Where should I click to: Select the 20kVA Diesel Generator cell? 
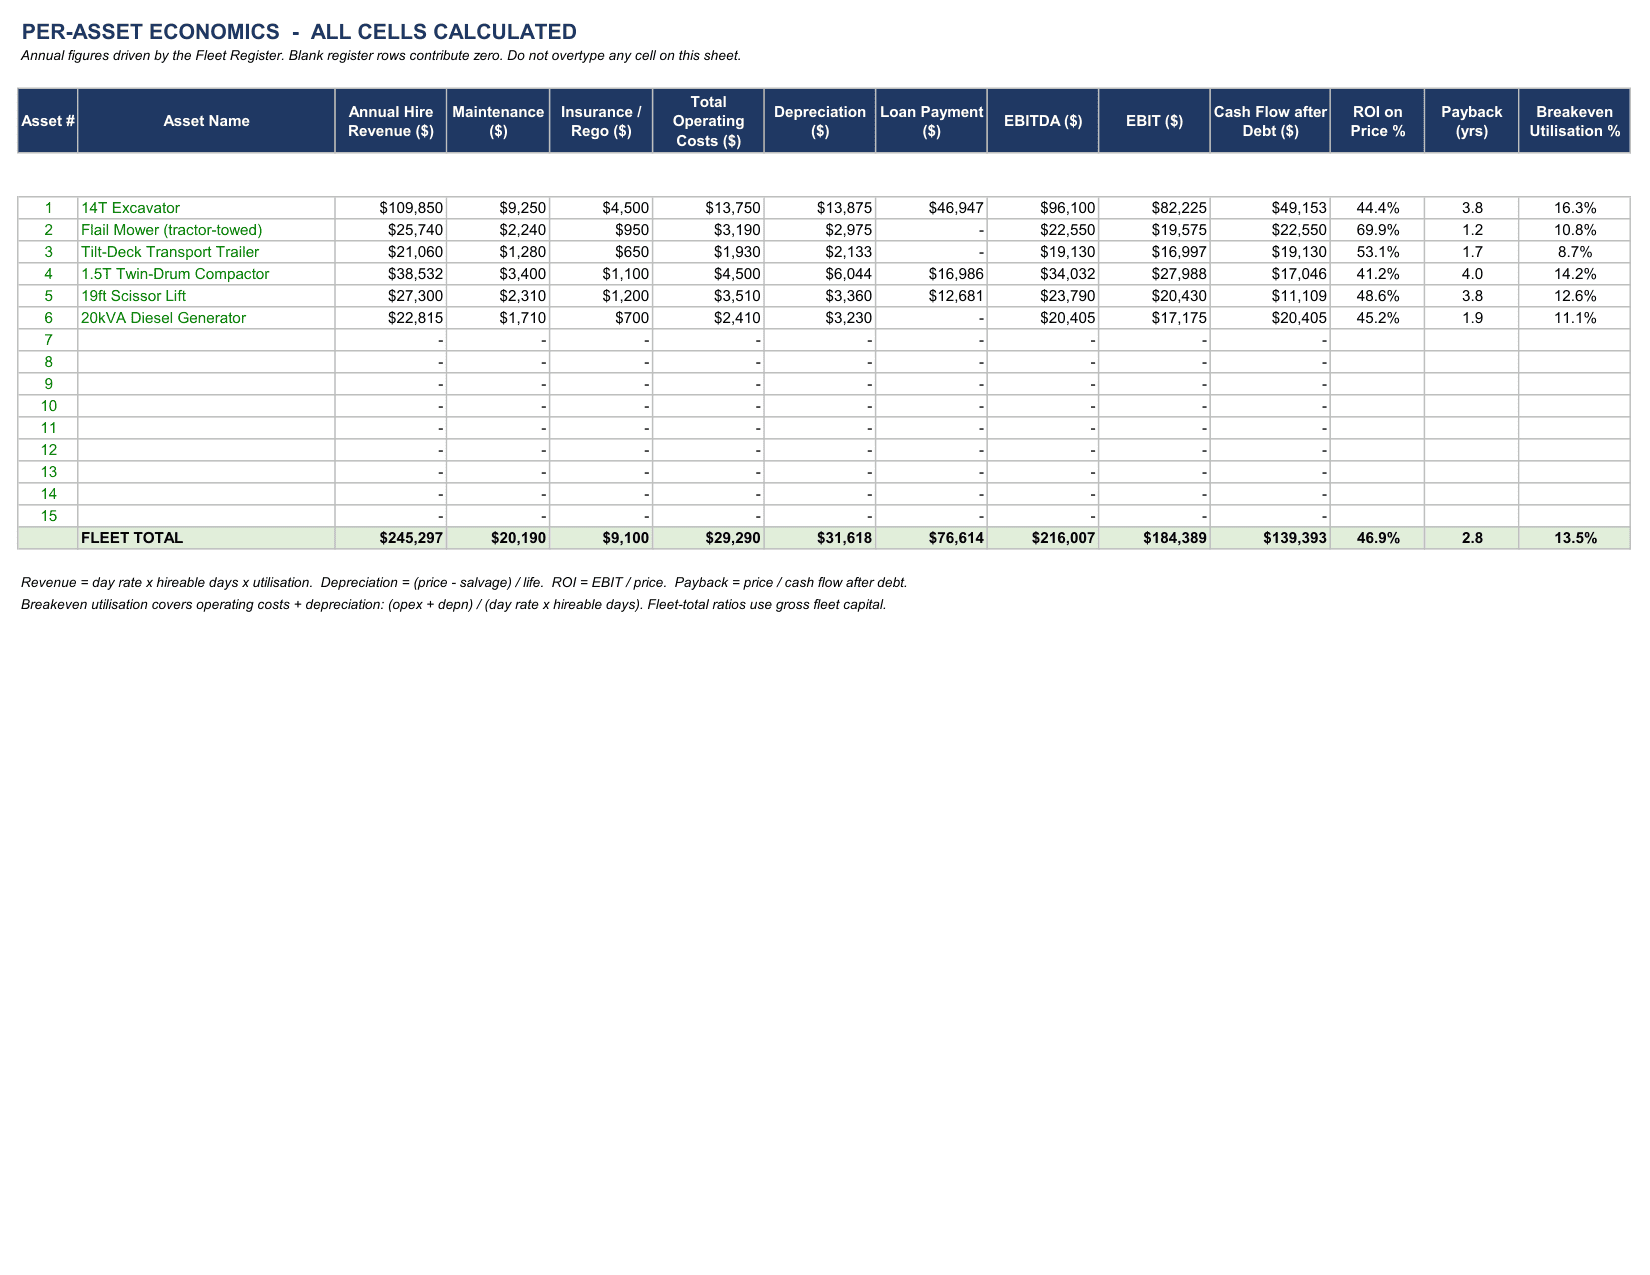tap(206, 318)
